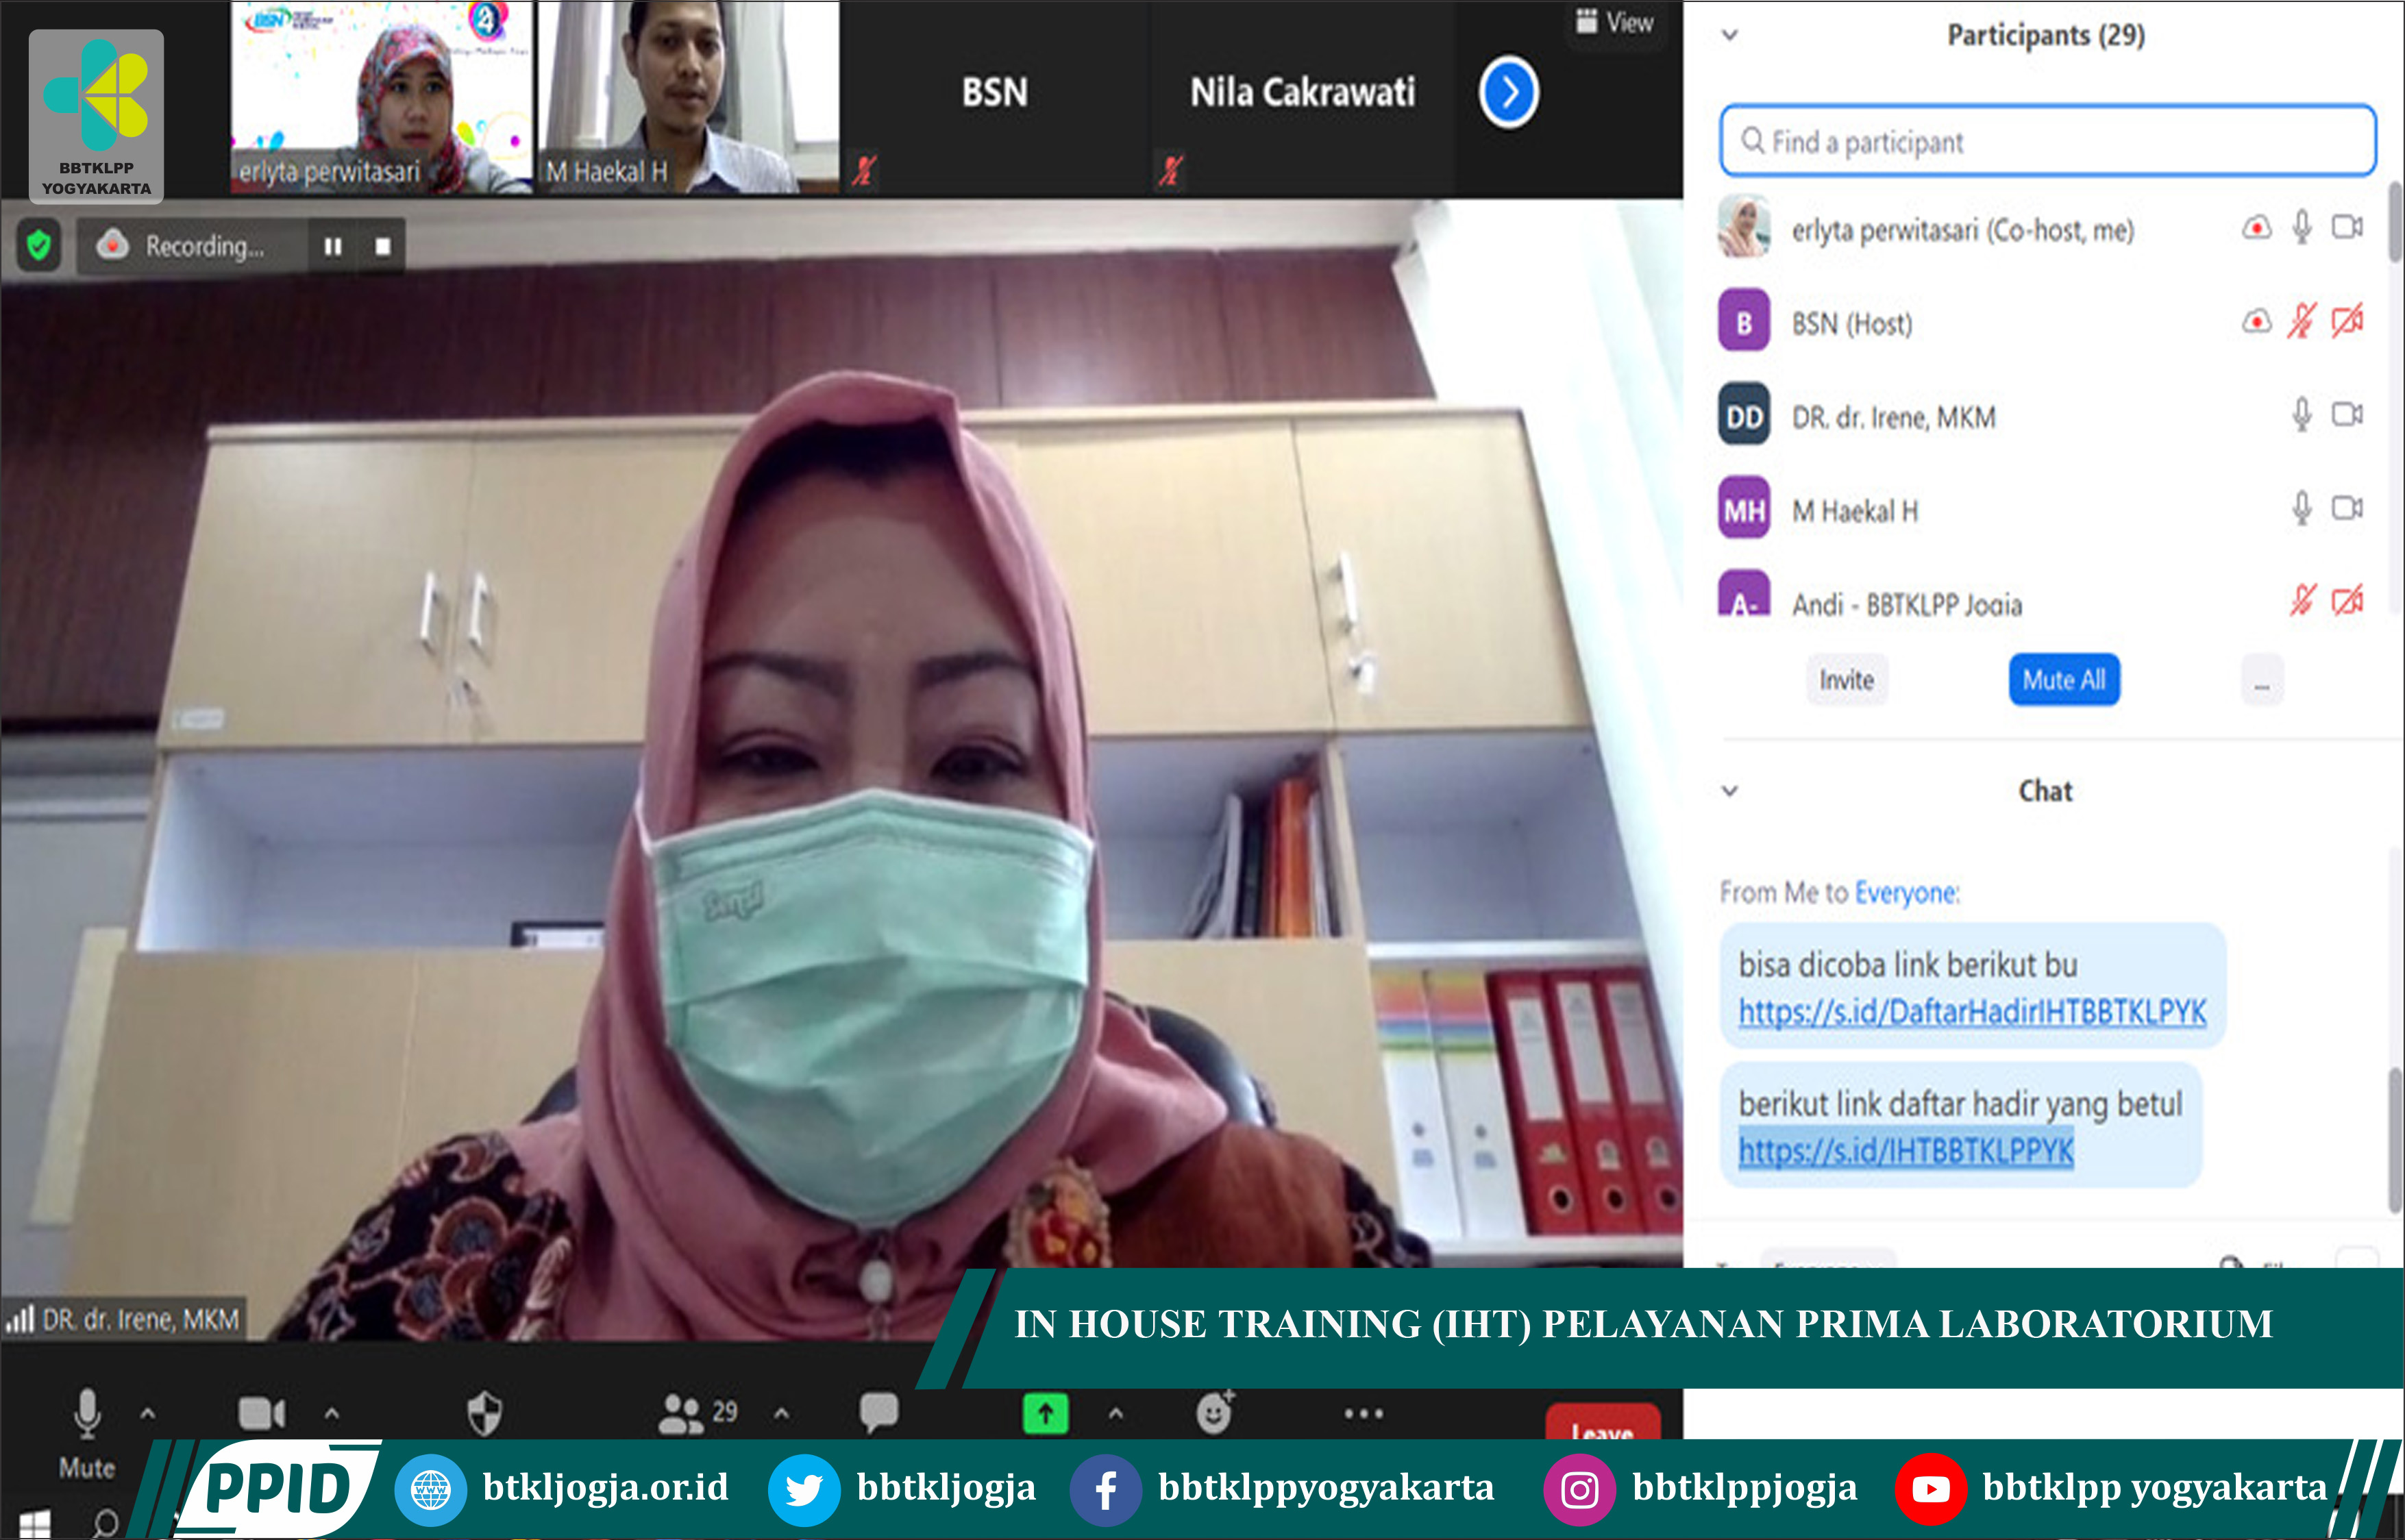This screenshot has height=1540, width=2405.
Task: Collapse the Chat panel chevron
Action: point(1730,791)
